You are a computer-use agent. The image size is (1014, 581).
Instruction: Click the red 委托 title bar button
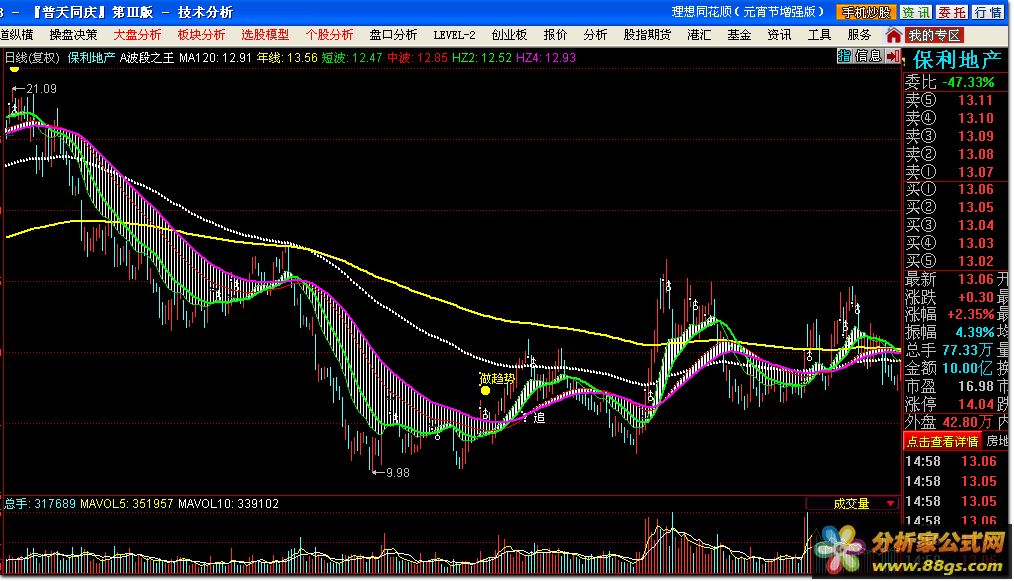click(952, 12)
